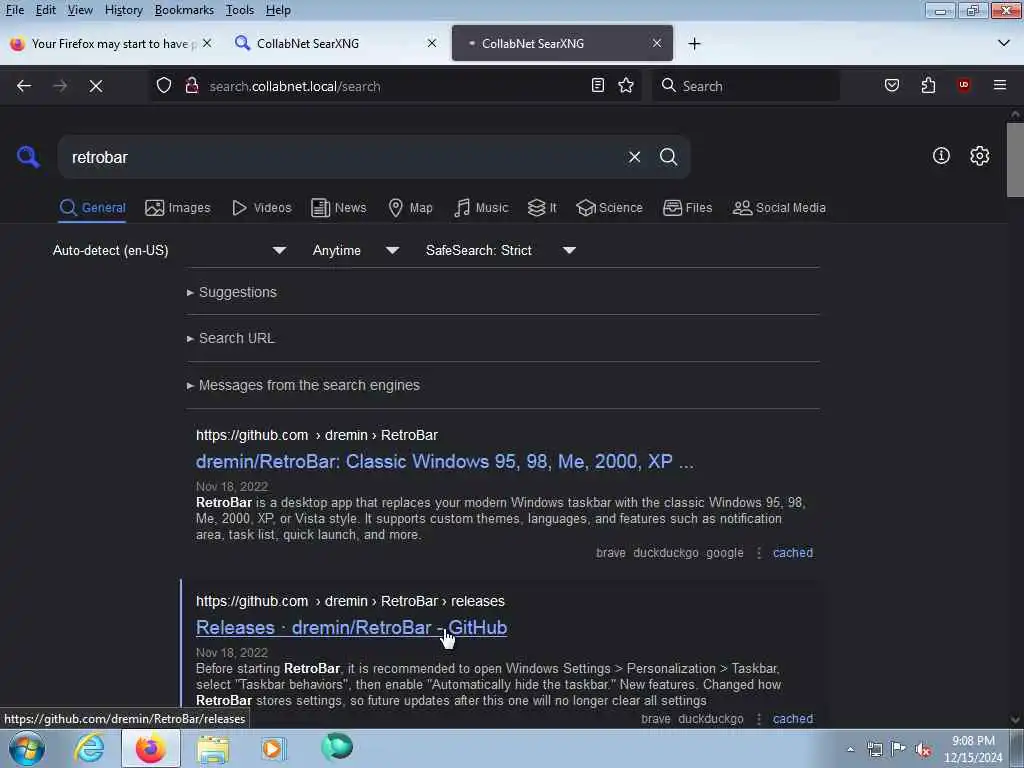Click the site security lock icon

(191, 86)
